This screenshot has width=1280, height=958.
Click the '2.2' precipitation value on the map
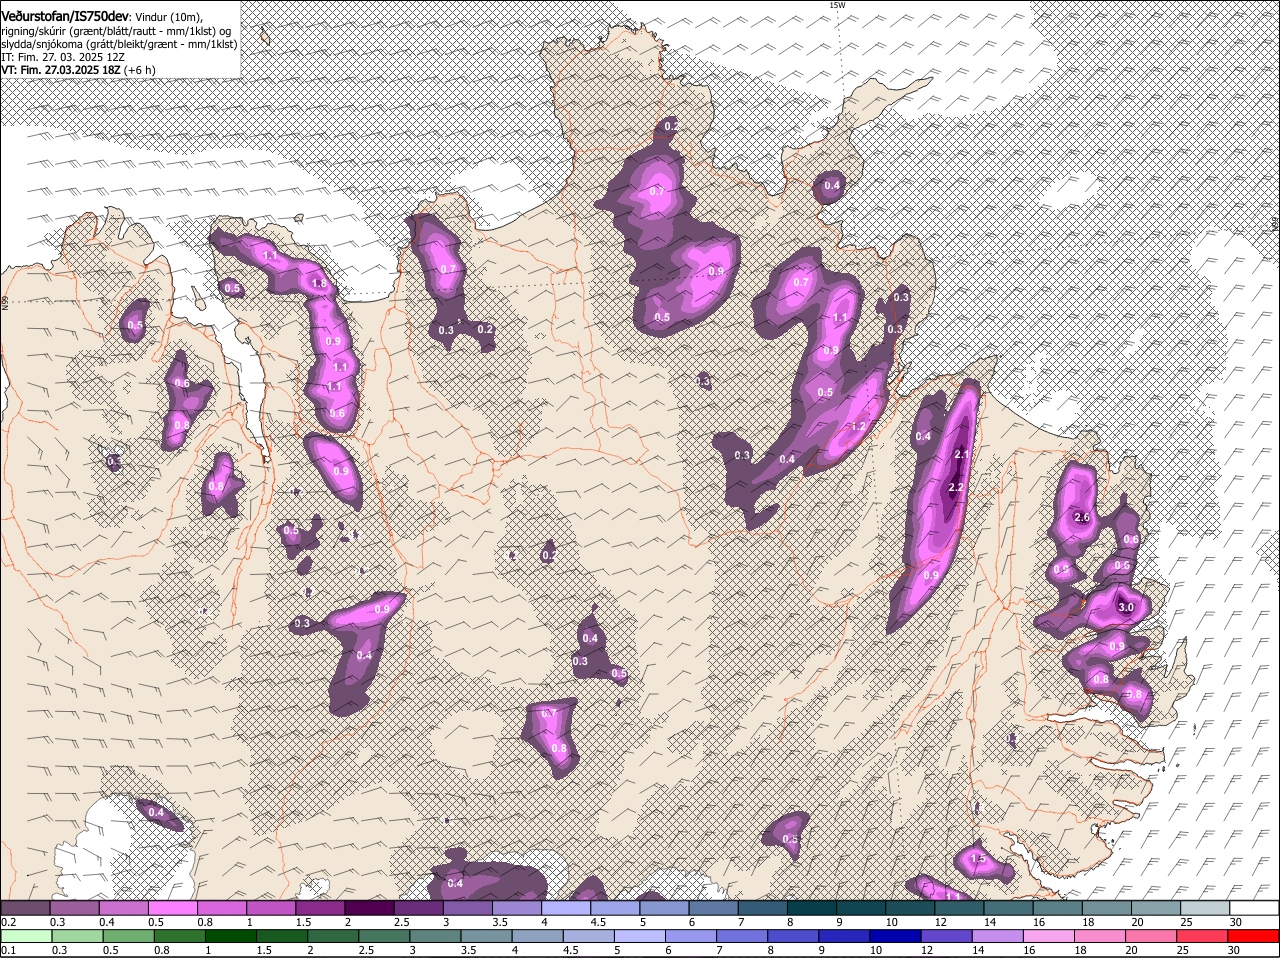[956, 487]
